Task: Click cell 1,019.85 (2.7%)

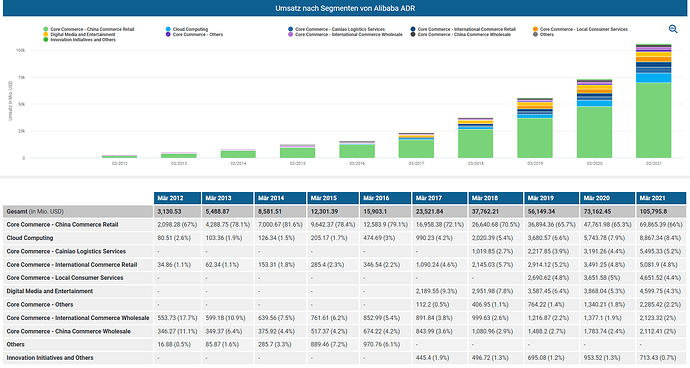Action: coord(492,251)
